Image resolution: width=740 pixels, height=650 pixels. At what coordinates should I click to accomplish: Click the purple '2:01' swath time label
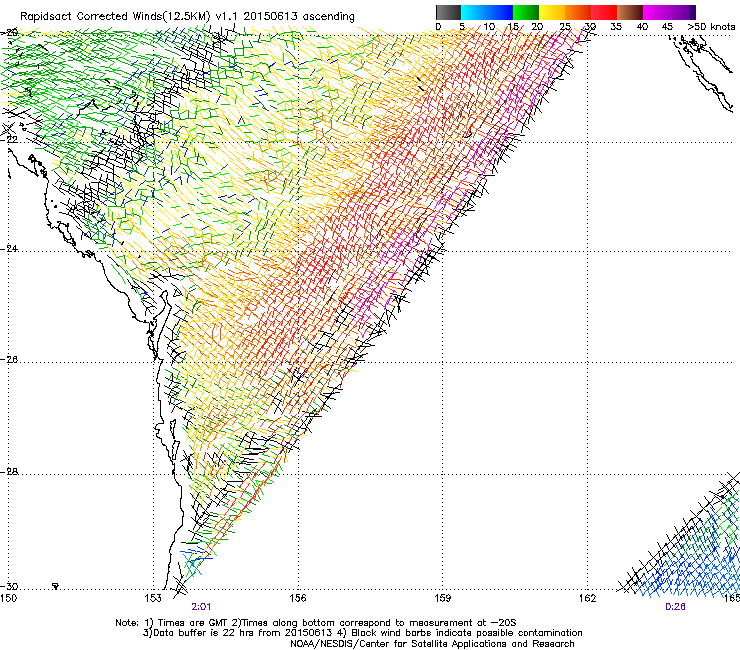click(x=201, y=607)
